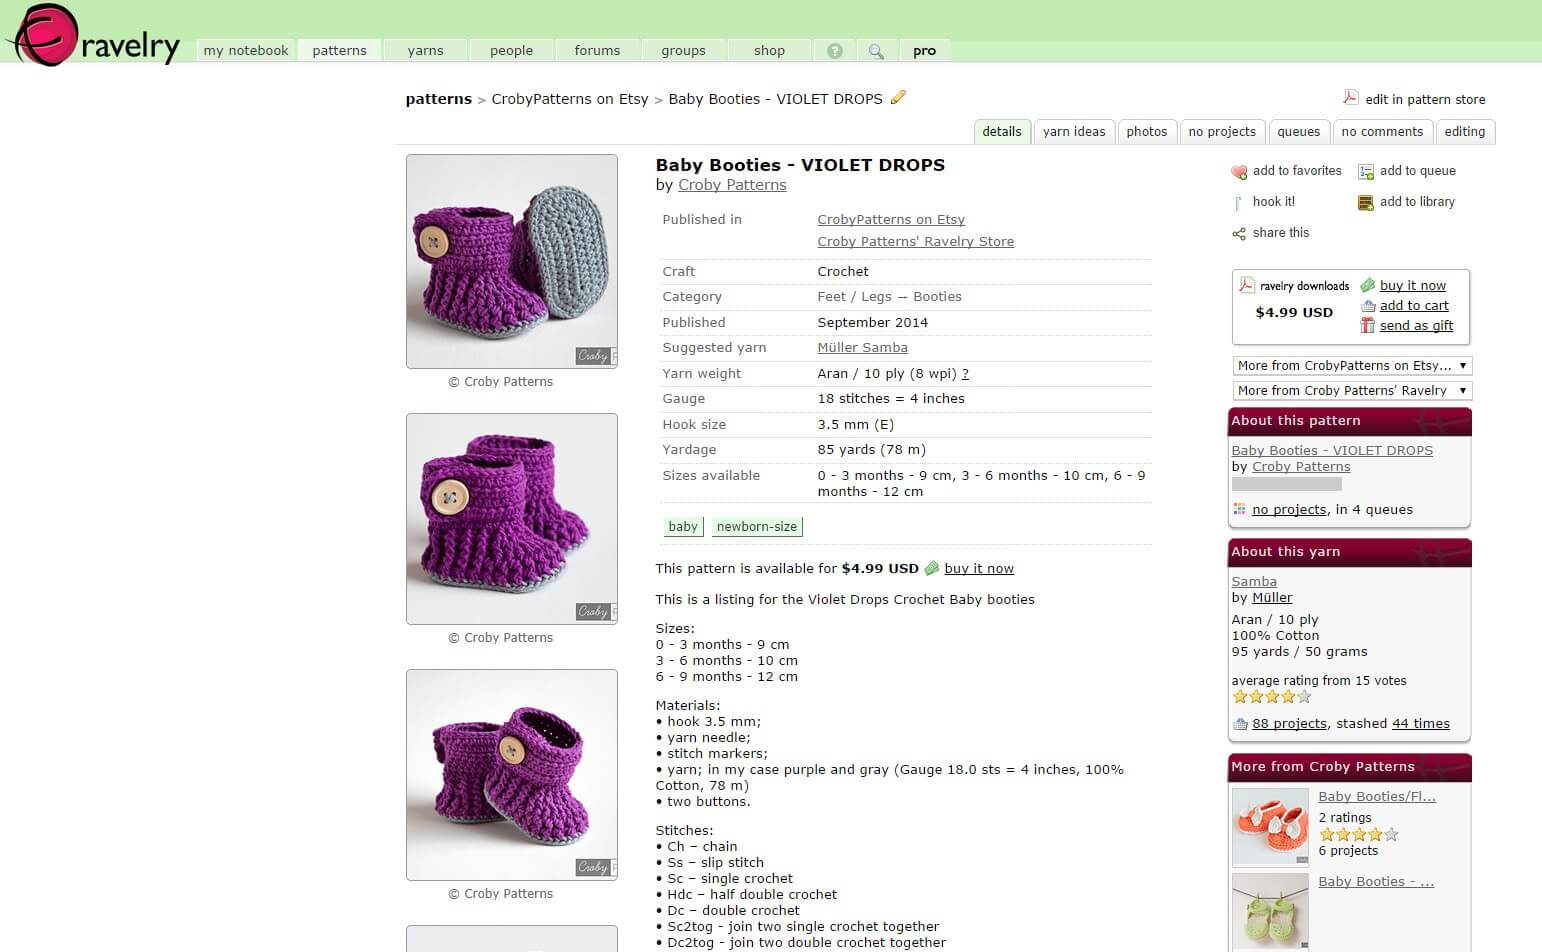Click PDF icon next to edit in pattern store
The height and width of the screenshot is (952, 1542).
tap(1350, 98)
